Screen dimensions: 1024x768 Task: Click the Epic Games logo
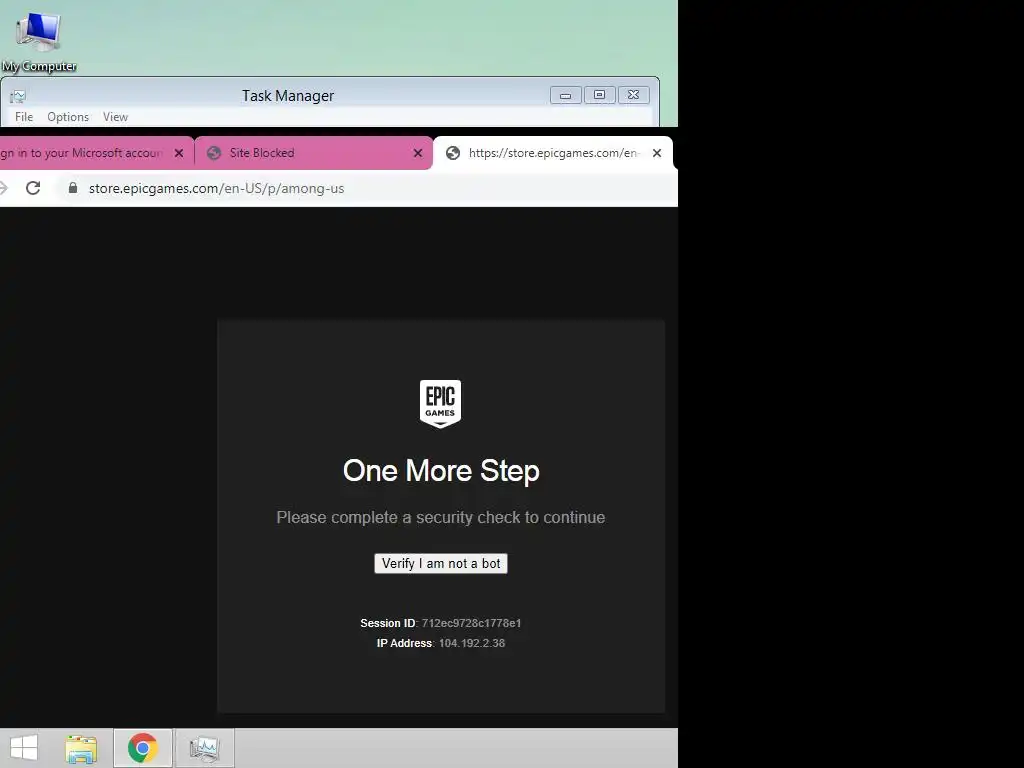440,404
